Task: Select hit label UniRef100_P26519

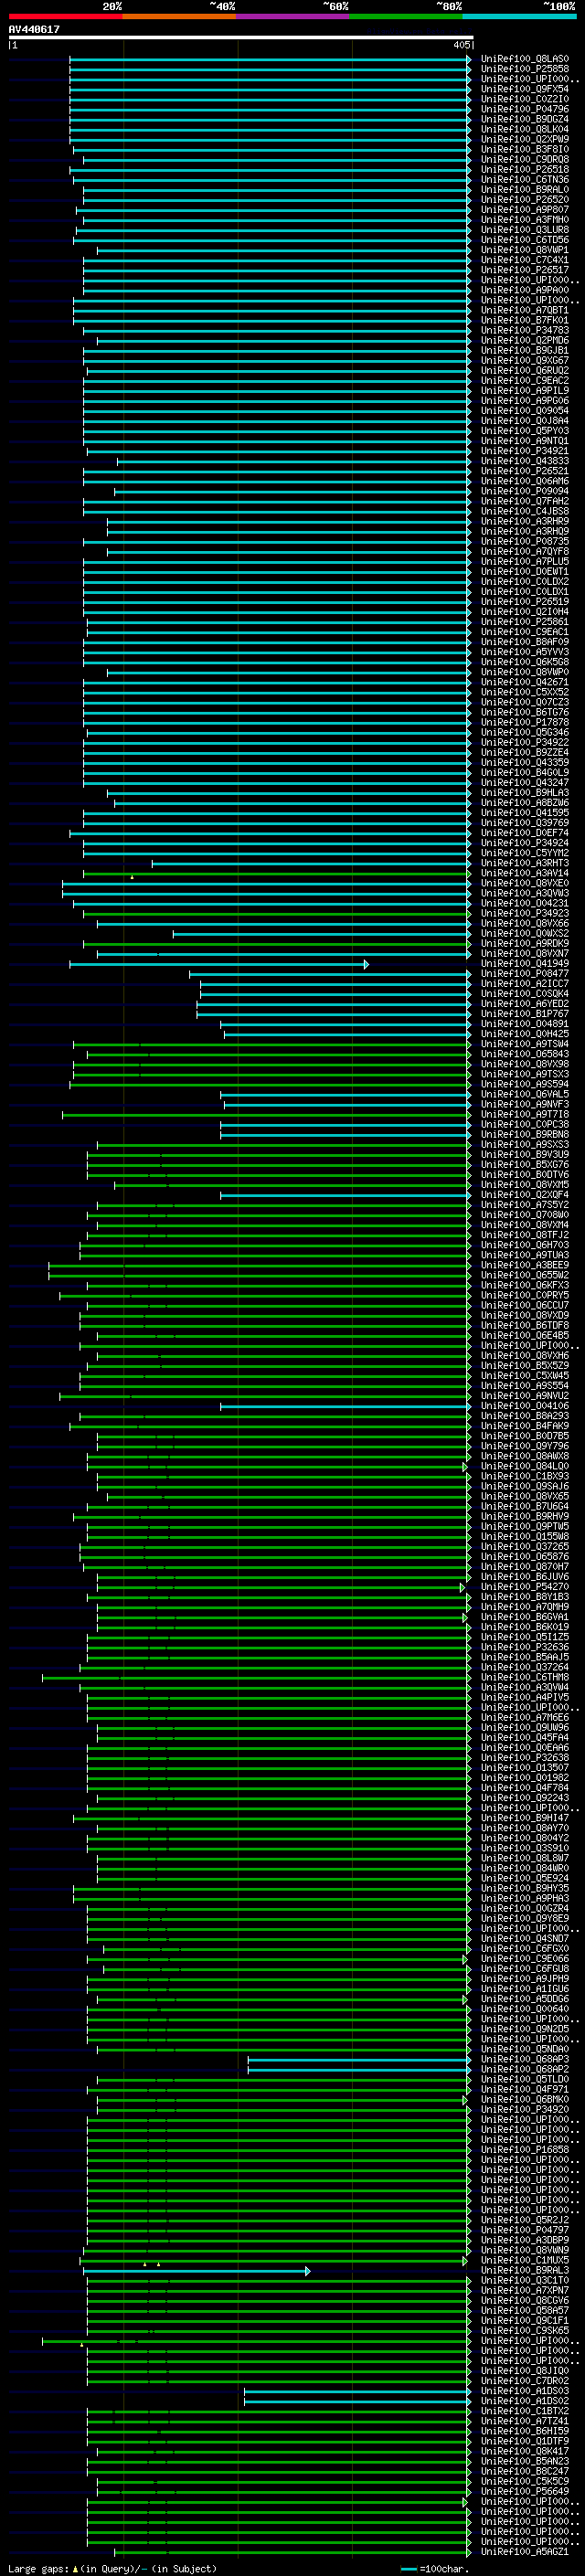Action: (x=525, y=602)
